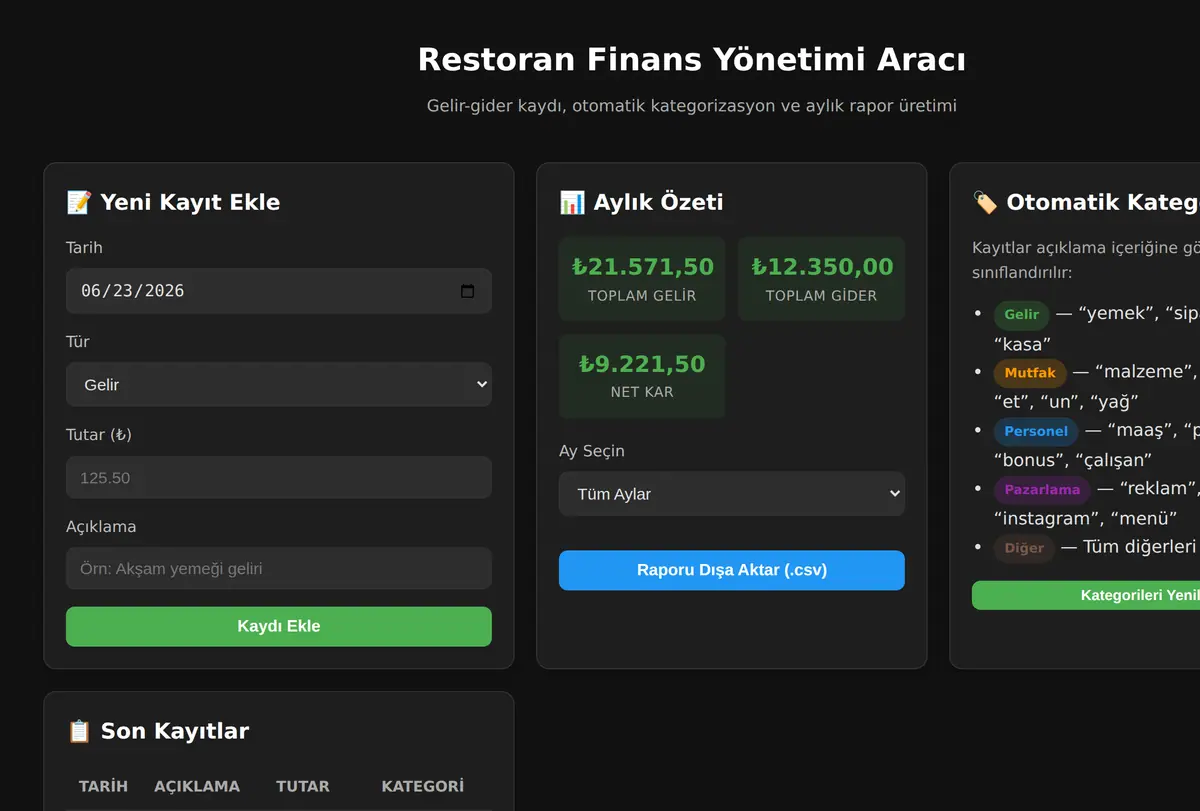Click the bar chart icon beside Aylık Özeti
Viewport: 1200px width, 811px height.
click(x=572, y=202)
